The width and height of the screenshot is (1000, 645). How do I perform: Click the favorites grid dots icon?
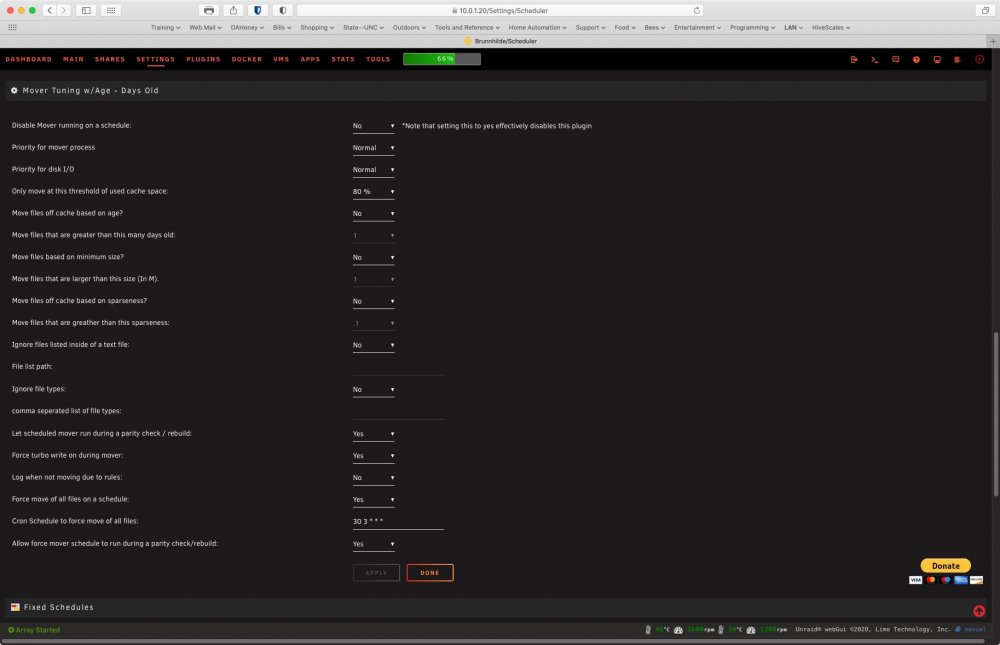pyautogui.click(x=12, y=27)
